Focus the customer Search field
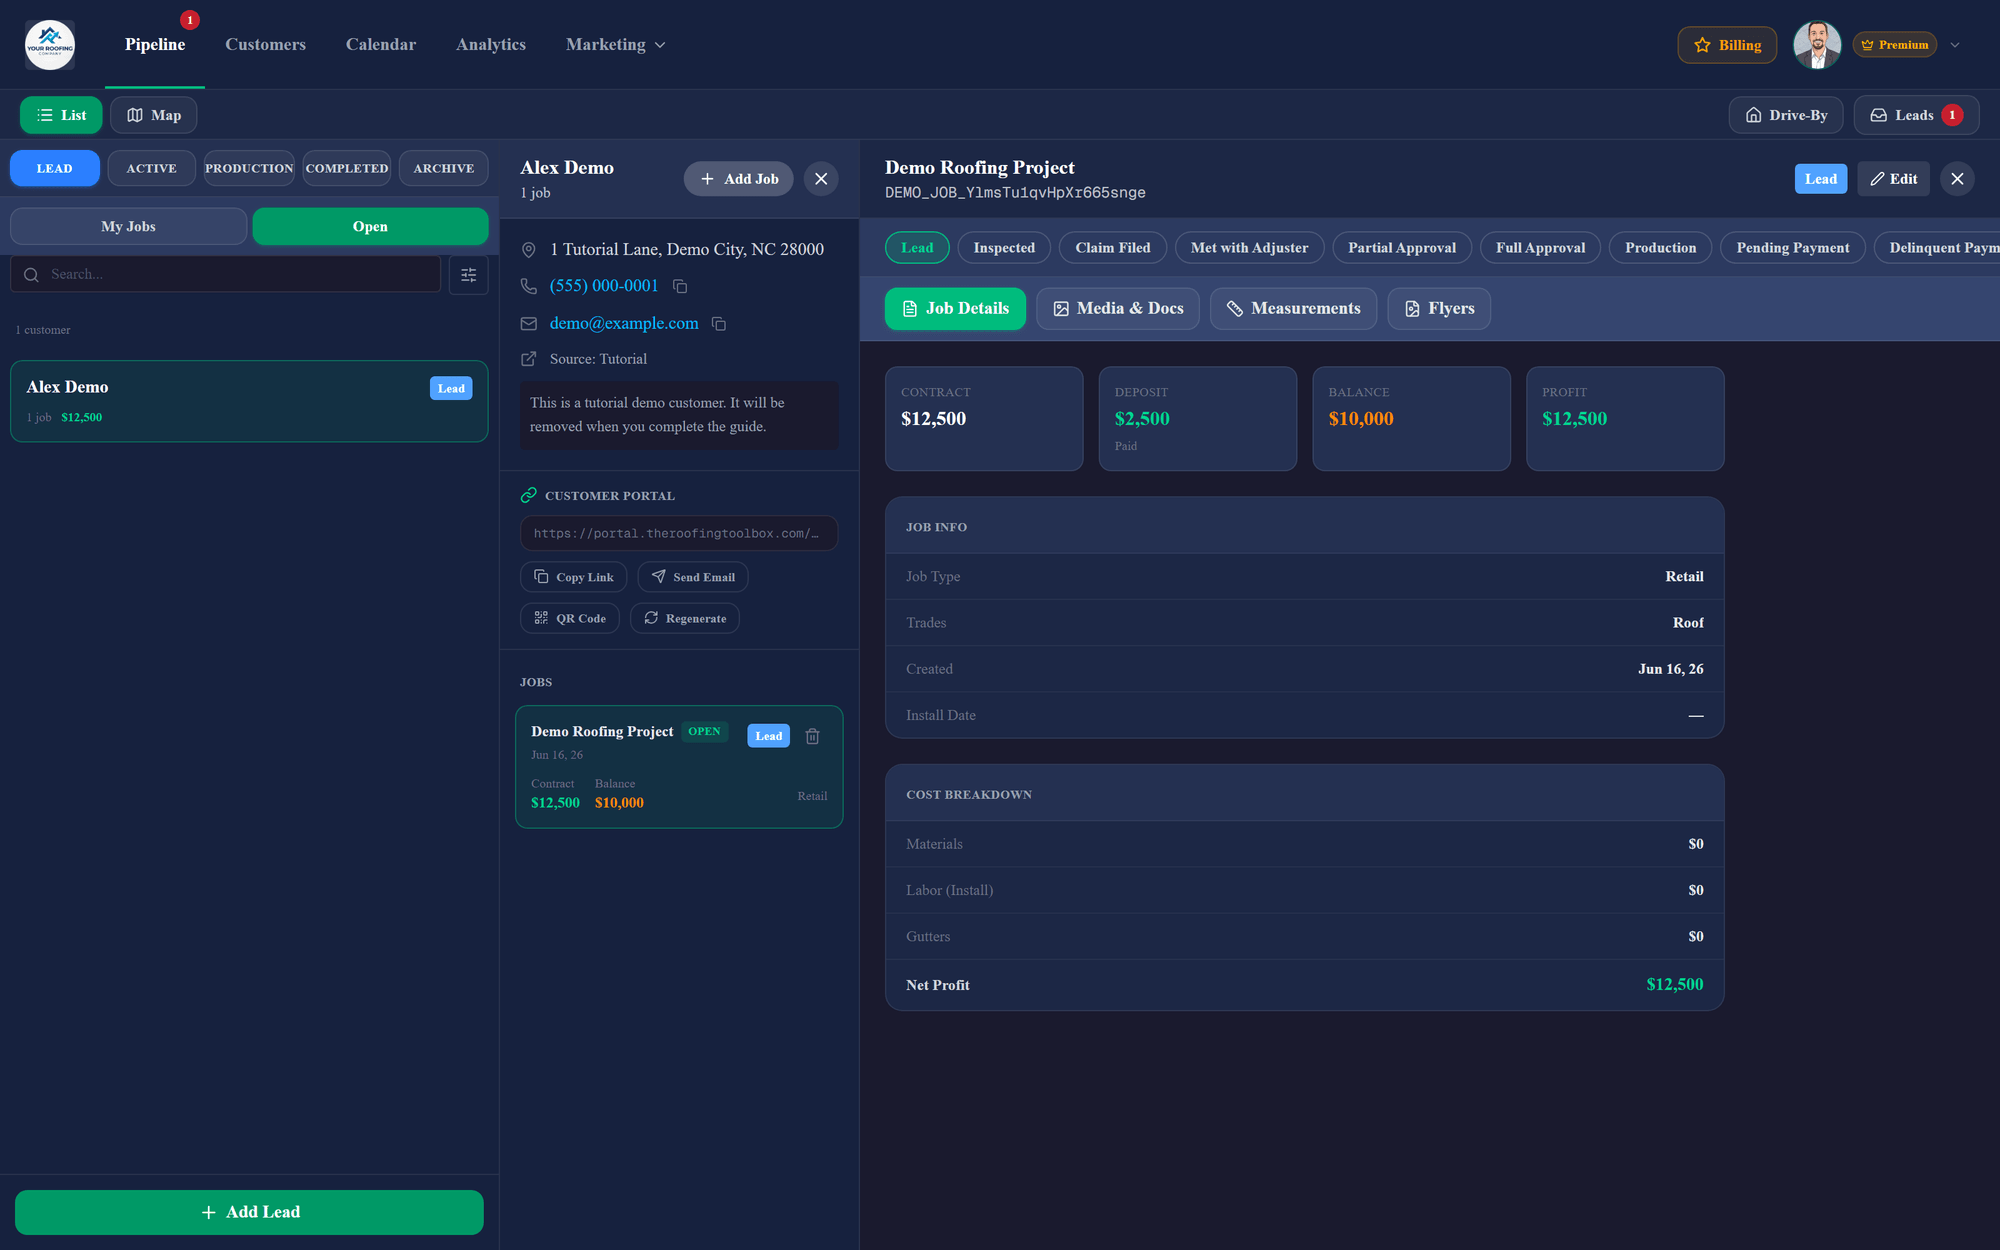 226,274
